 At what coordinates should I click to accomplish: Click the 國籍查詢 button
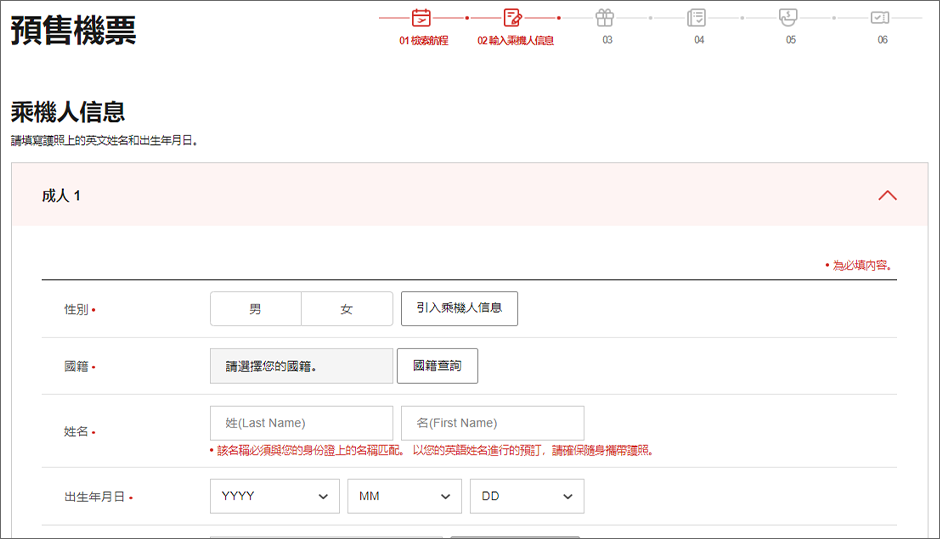[437, 366]
